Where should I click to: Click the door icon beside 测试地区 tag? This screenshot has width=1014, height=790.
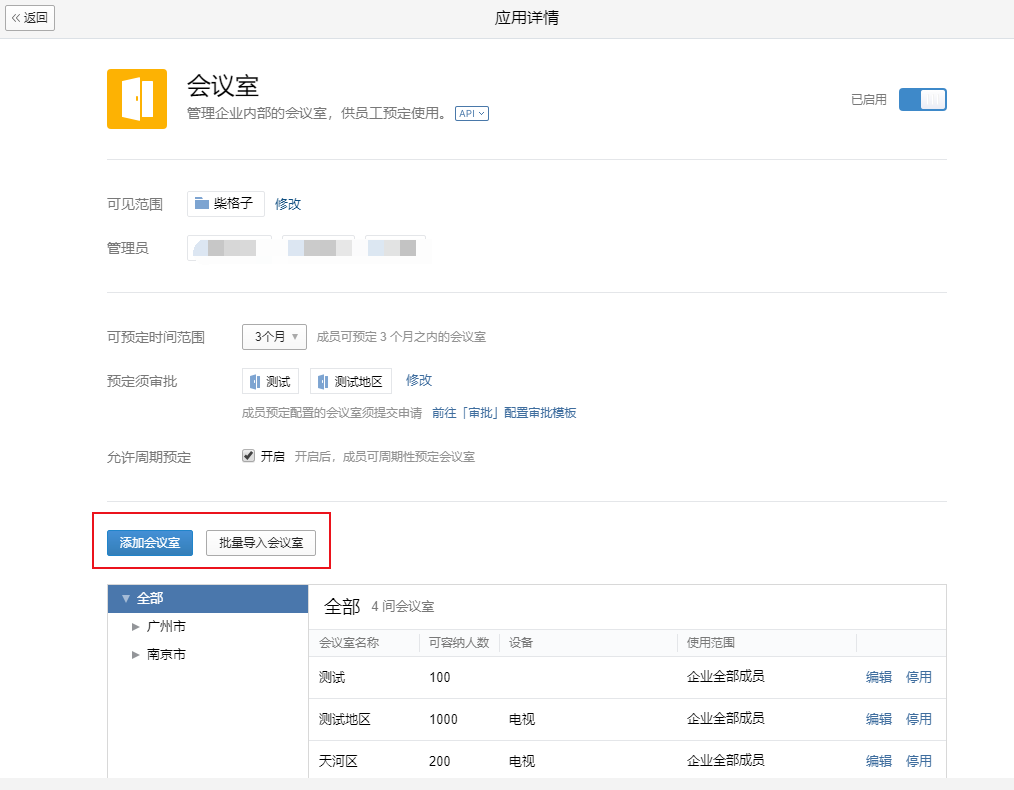click(323, 381)
